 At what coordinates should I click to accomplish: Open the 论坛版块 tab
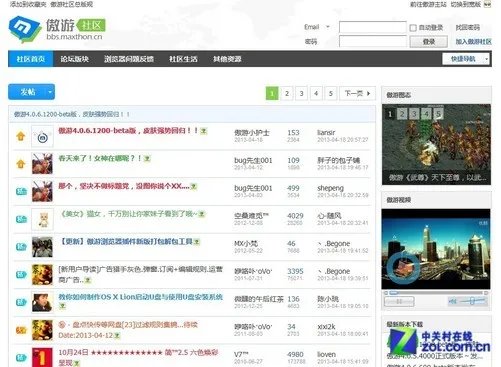coord(74,59)
